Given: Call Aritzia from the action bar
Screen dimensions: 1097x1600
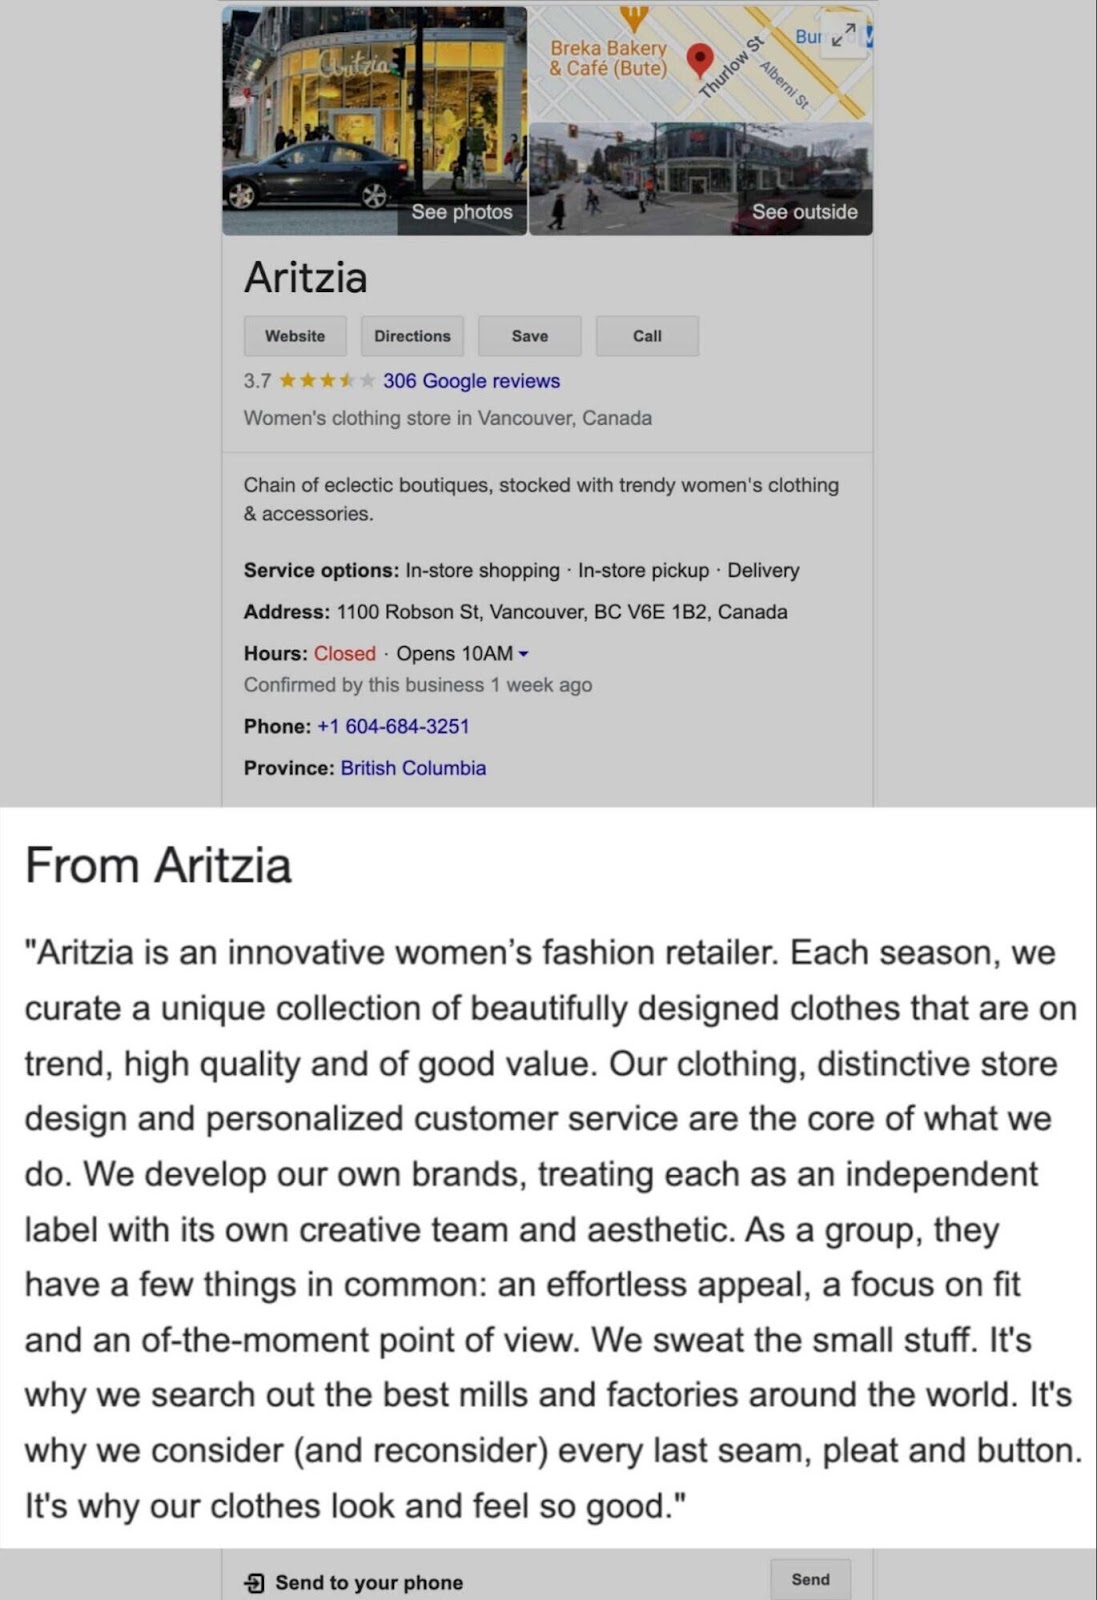Looking at the screenshot, I should pyautogui.click(x=647, y=336).
